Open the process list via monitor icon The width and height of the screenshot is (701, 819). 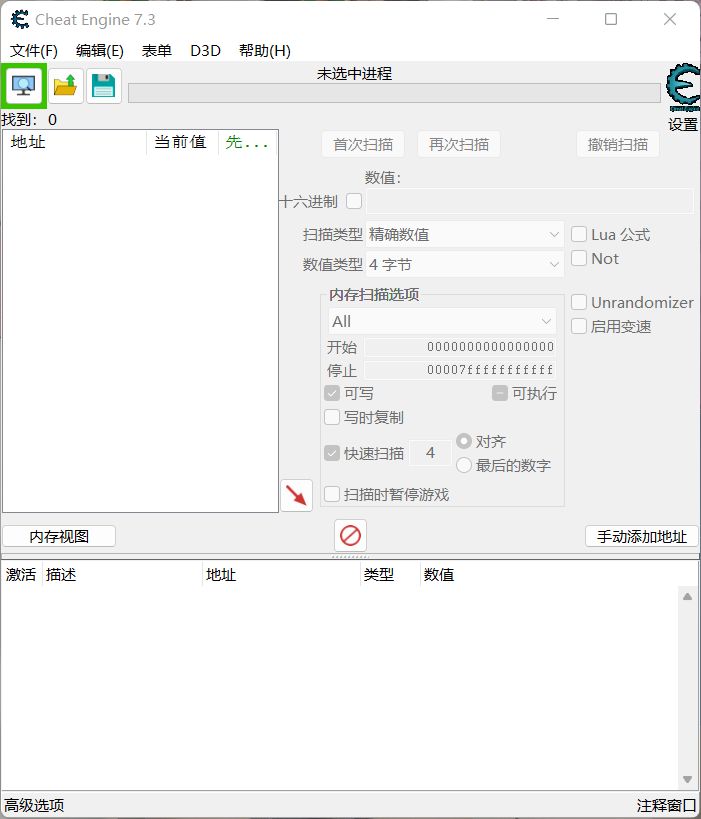[24, 86]
